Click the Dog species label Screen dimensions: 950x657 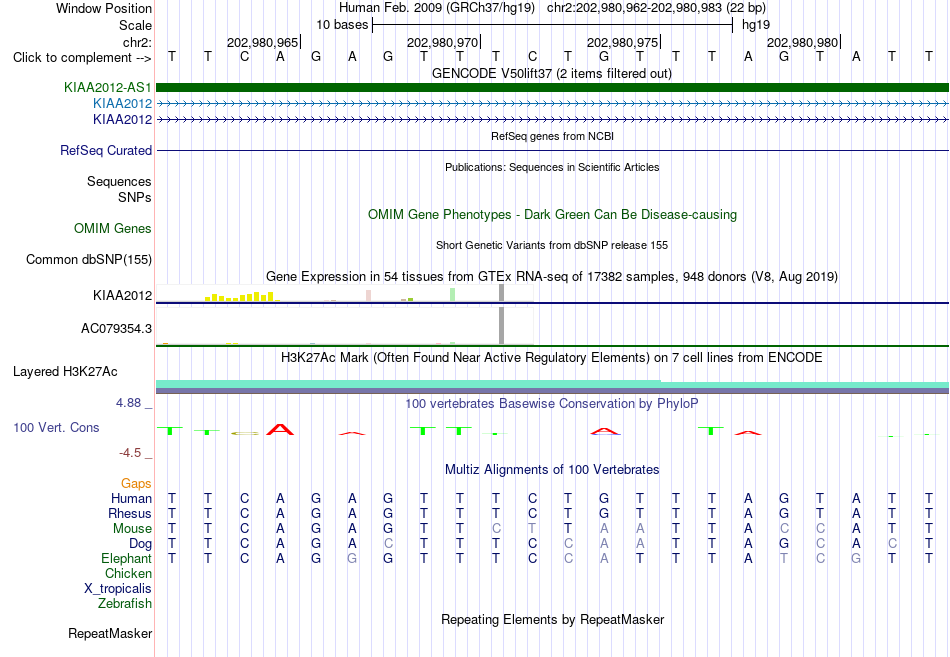[140, 544]
